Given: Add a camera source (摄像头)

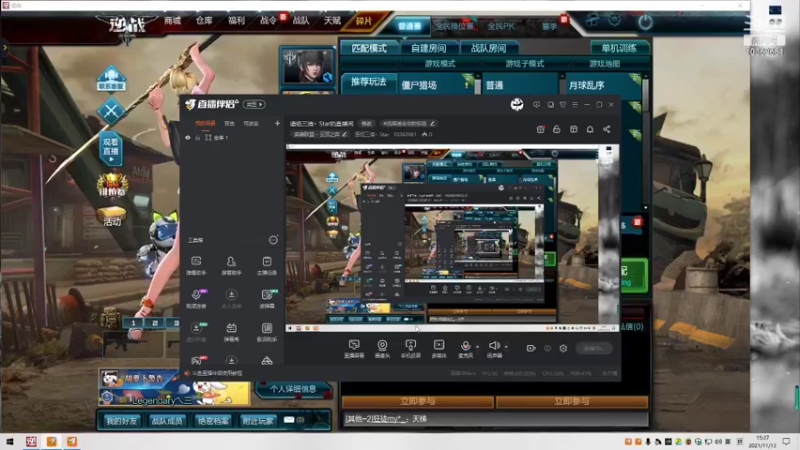Looking at the screenshot, I should [x=382, y=349].
